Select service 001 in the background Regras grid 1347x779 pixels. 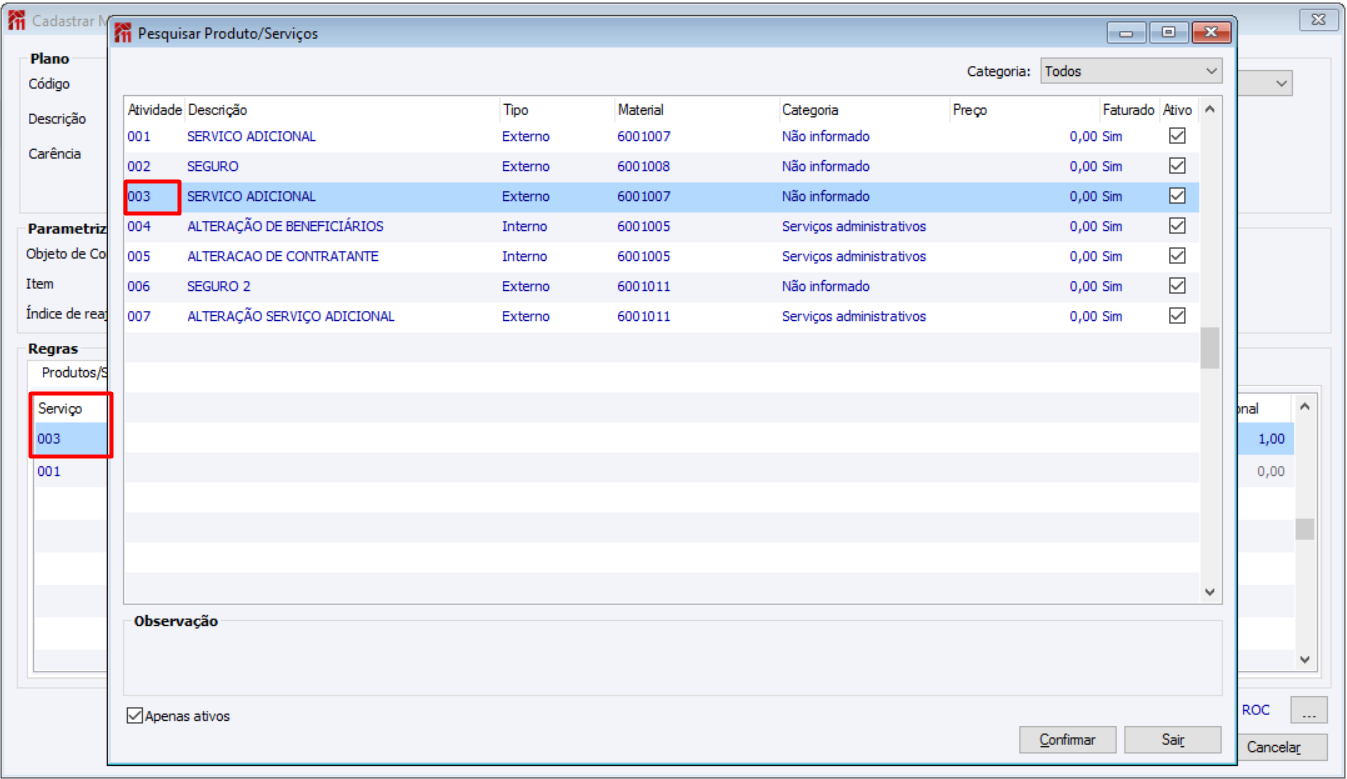pyautogui.click(x=49, y=471)
